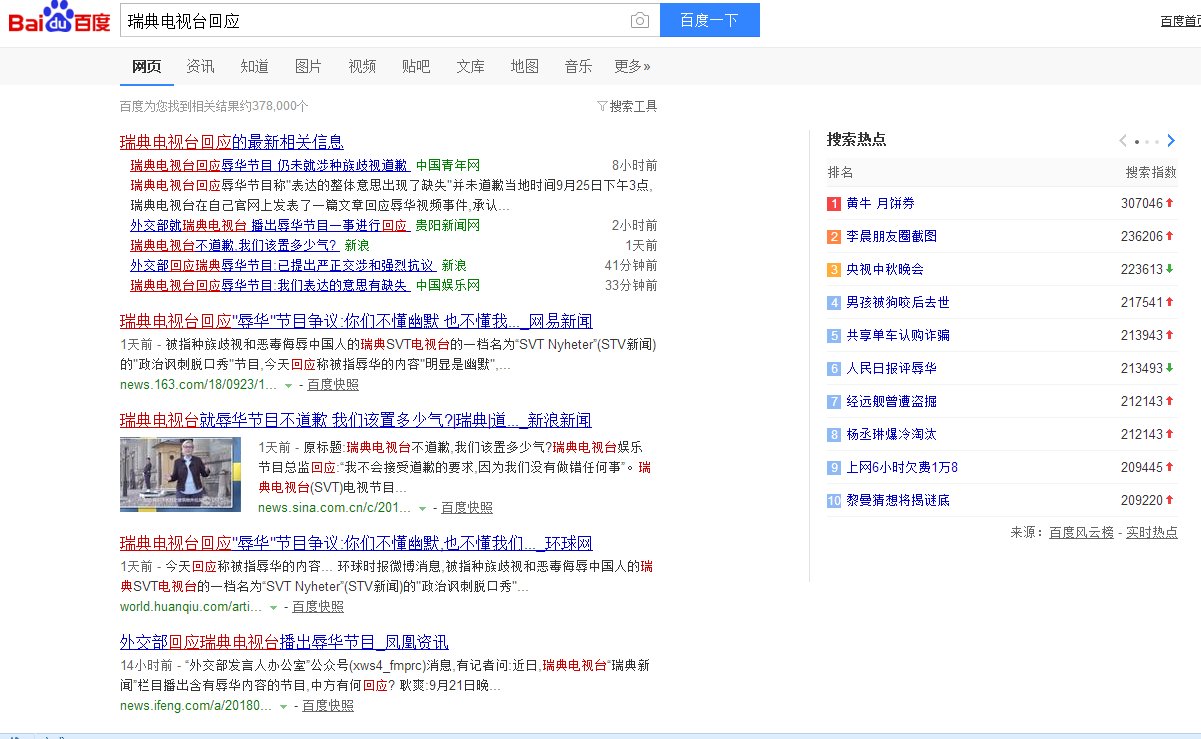Open the Sina news result thumbnail
Viewport: 1201px width, 739px height.
pos(180,476)
